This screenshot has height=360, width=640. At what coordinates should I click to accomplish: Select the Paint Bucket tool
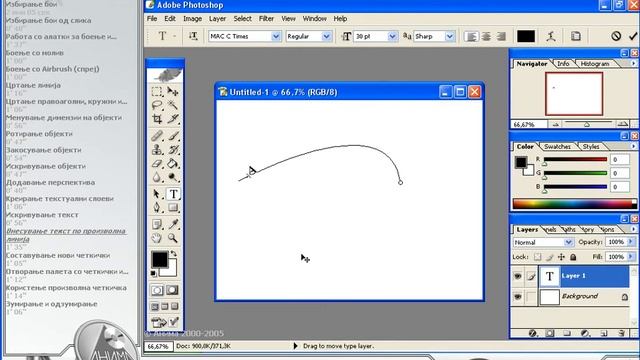click(173, 163)
